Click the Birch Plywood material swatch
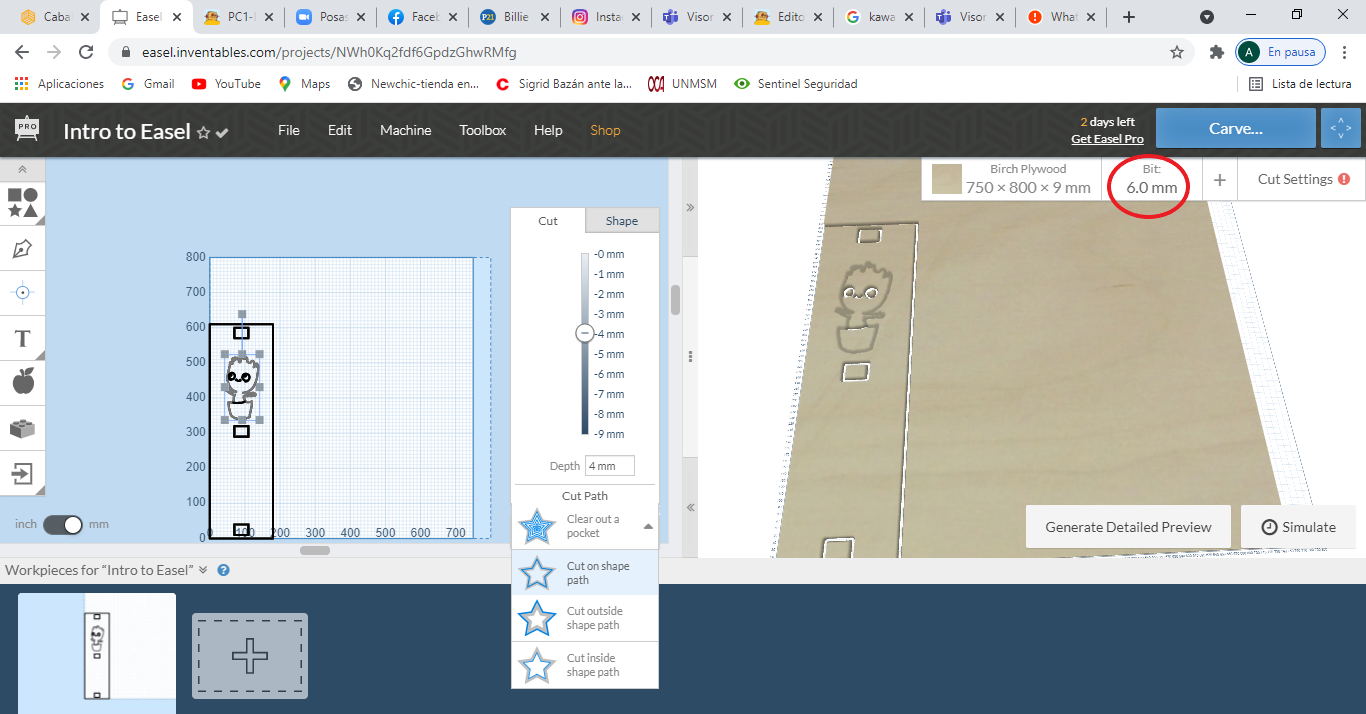The width and height of the screenshot is (1366, 714). (946, 179)
